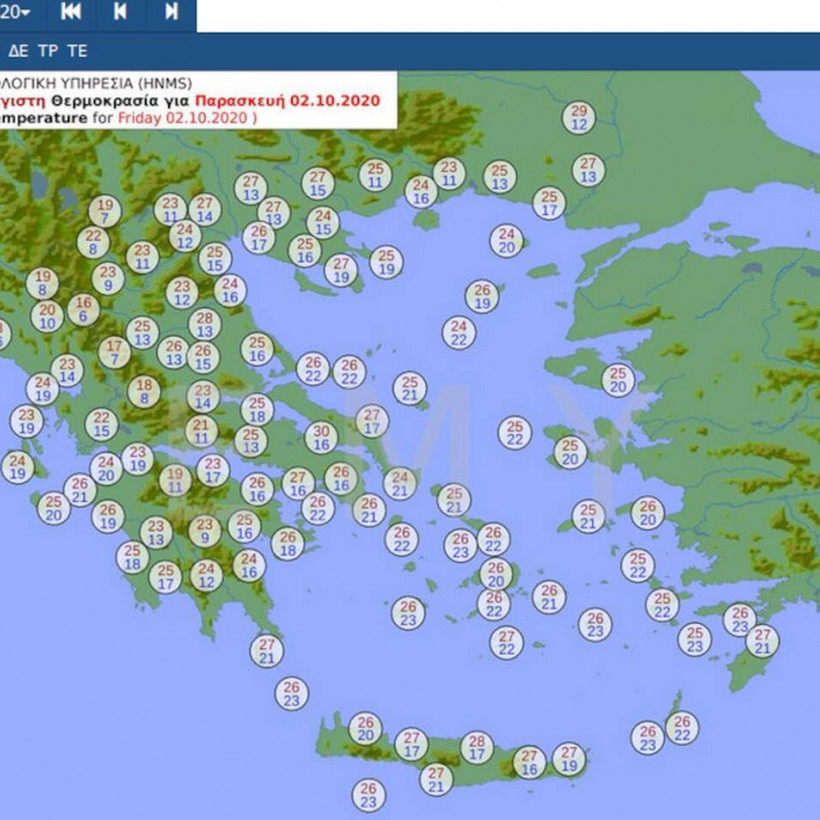Select the 27/15 temperature station marker
This screenshot has height=820, width=820.
pos(318,183)
